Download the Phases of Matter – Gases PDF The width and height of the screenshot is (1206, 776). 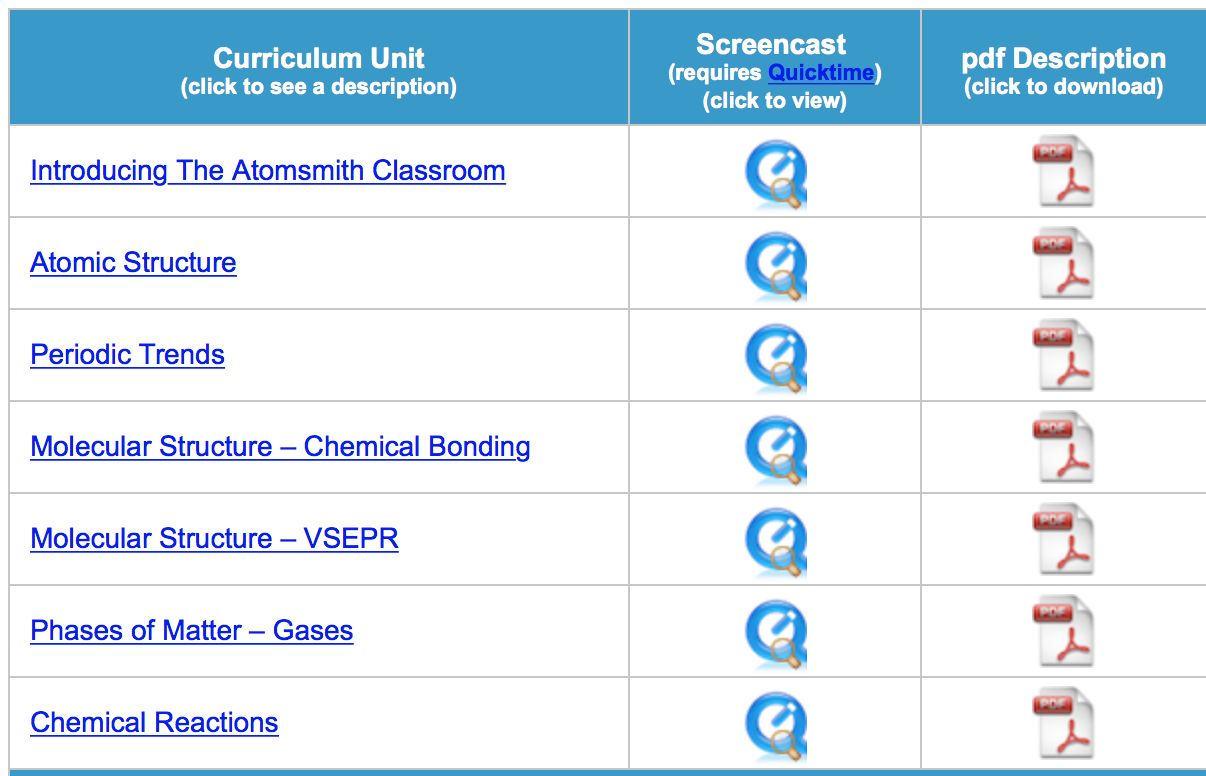(1063, 634)
